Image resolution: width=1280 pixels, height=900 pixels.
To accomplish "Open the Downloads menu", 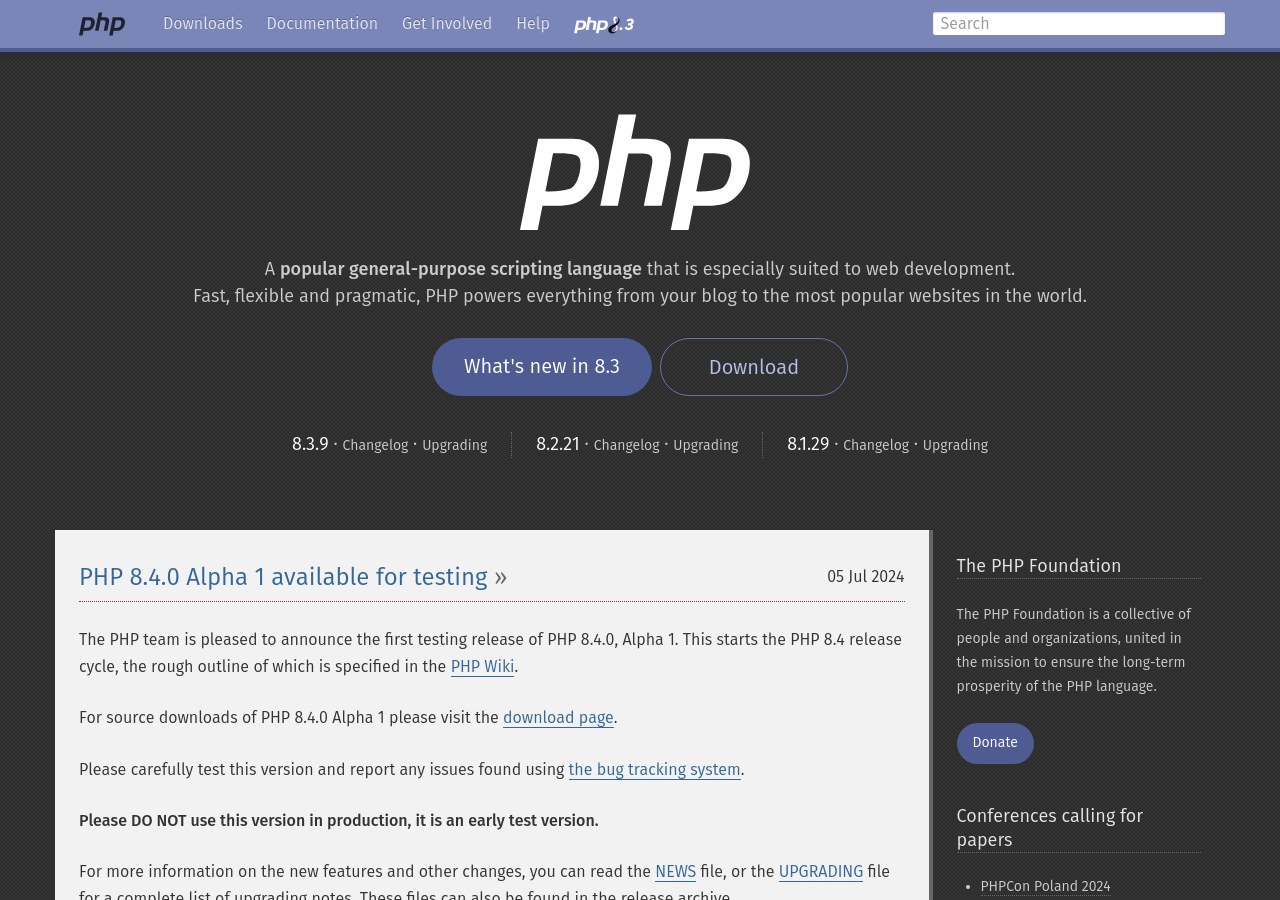I will coord(202,24).
